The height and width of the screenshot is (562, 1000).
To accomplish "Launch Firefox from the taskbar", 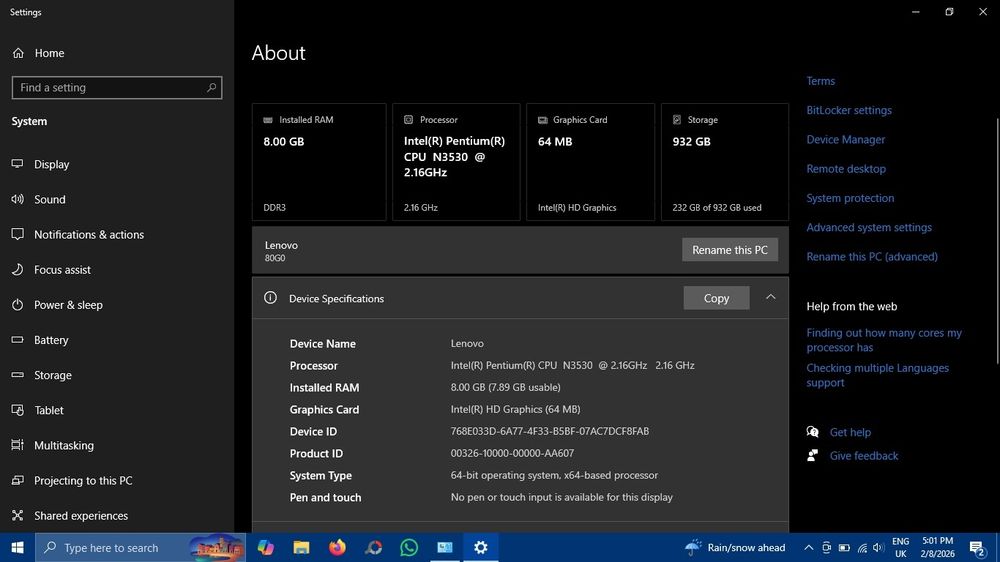I will coord(337,547).
